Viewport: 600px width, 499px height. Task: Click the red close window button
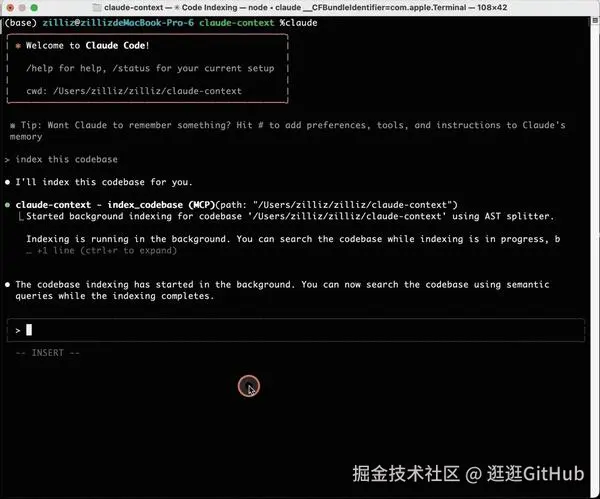[10, 8]
